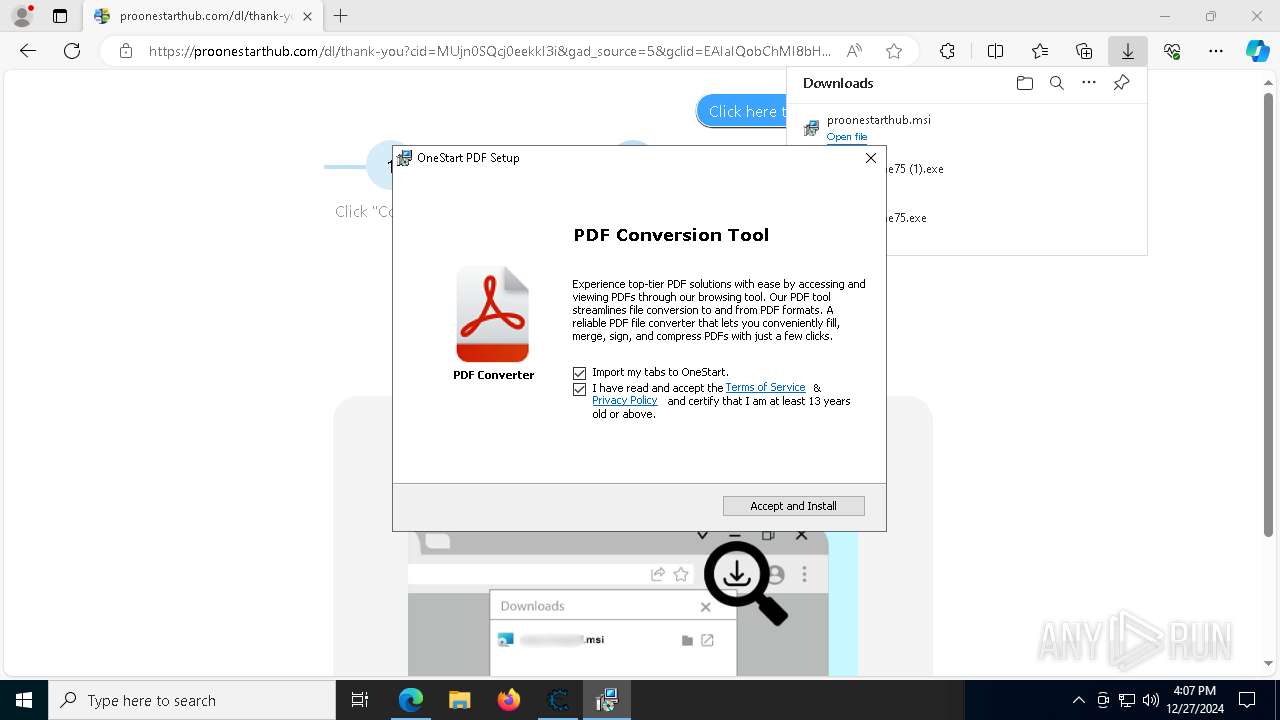Open Split screen icon

[995, 51]
